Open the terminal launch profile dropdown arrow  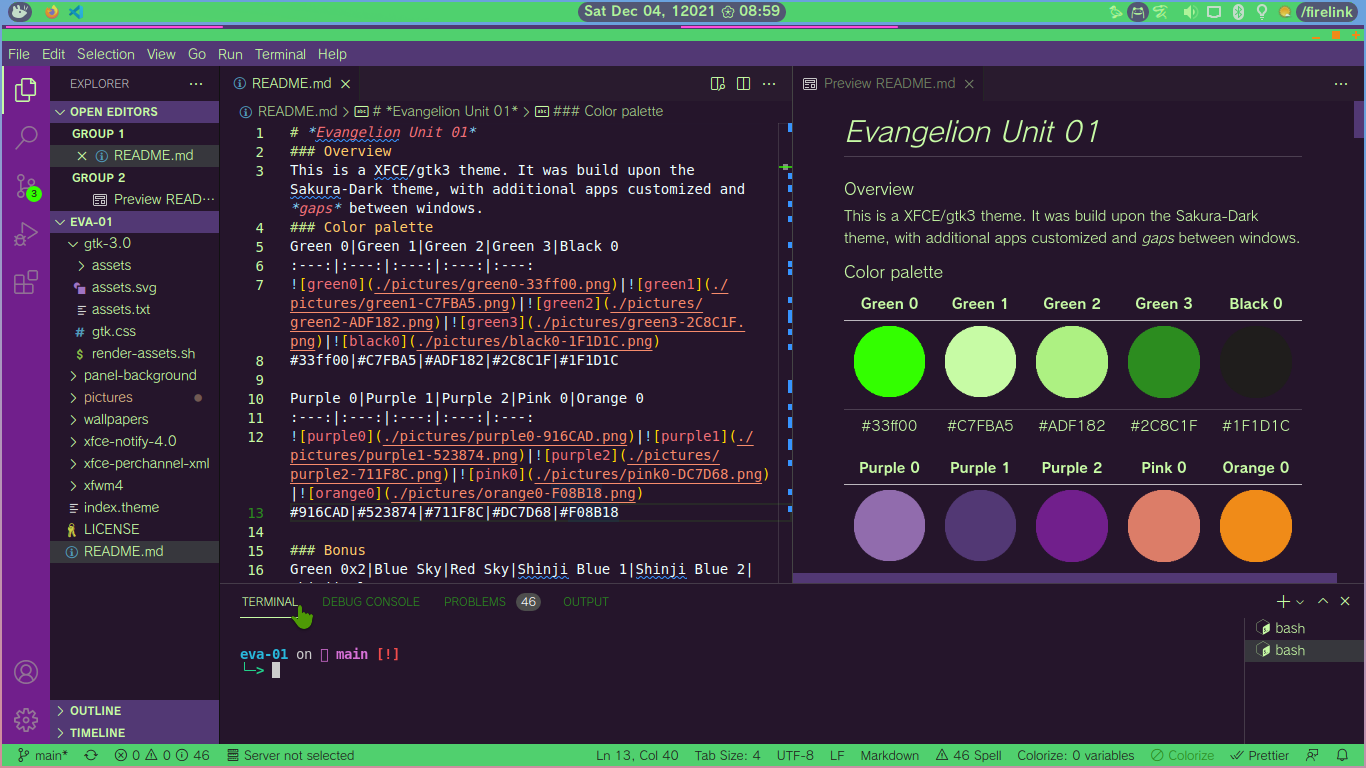click(x=1300, y=602)
